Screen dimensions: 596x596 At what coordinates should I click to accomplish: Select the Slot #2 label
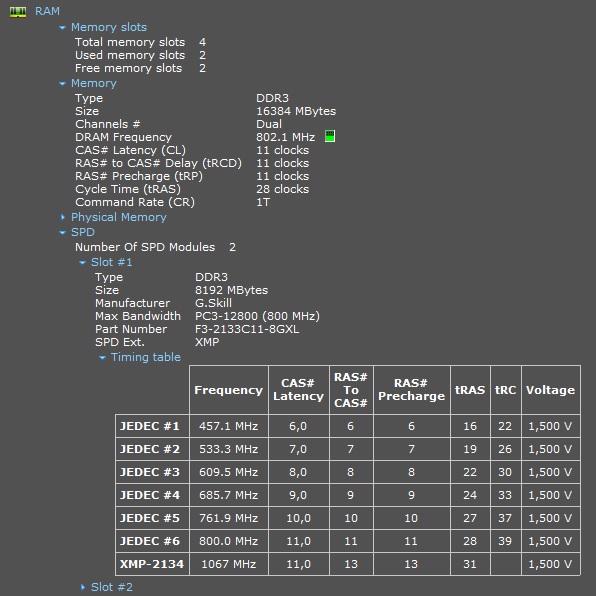[112, 587]
